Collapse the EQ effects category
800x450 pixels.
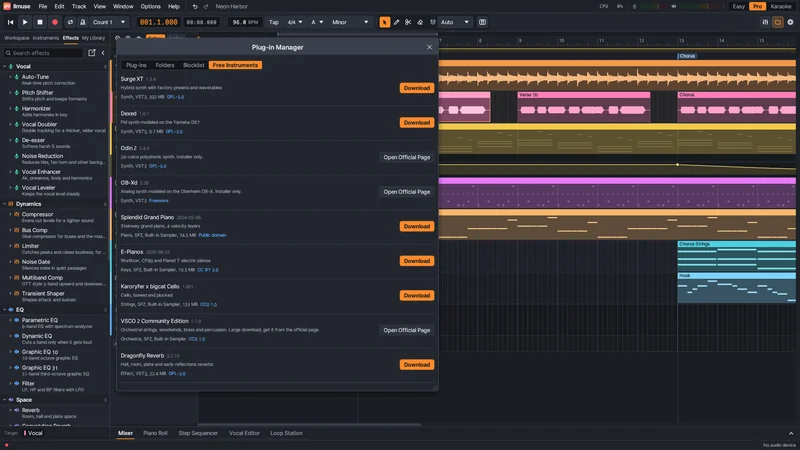click(5, 310)
